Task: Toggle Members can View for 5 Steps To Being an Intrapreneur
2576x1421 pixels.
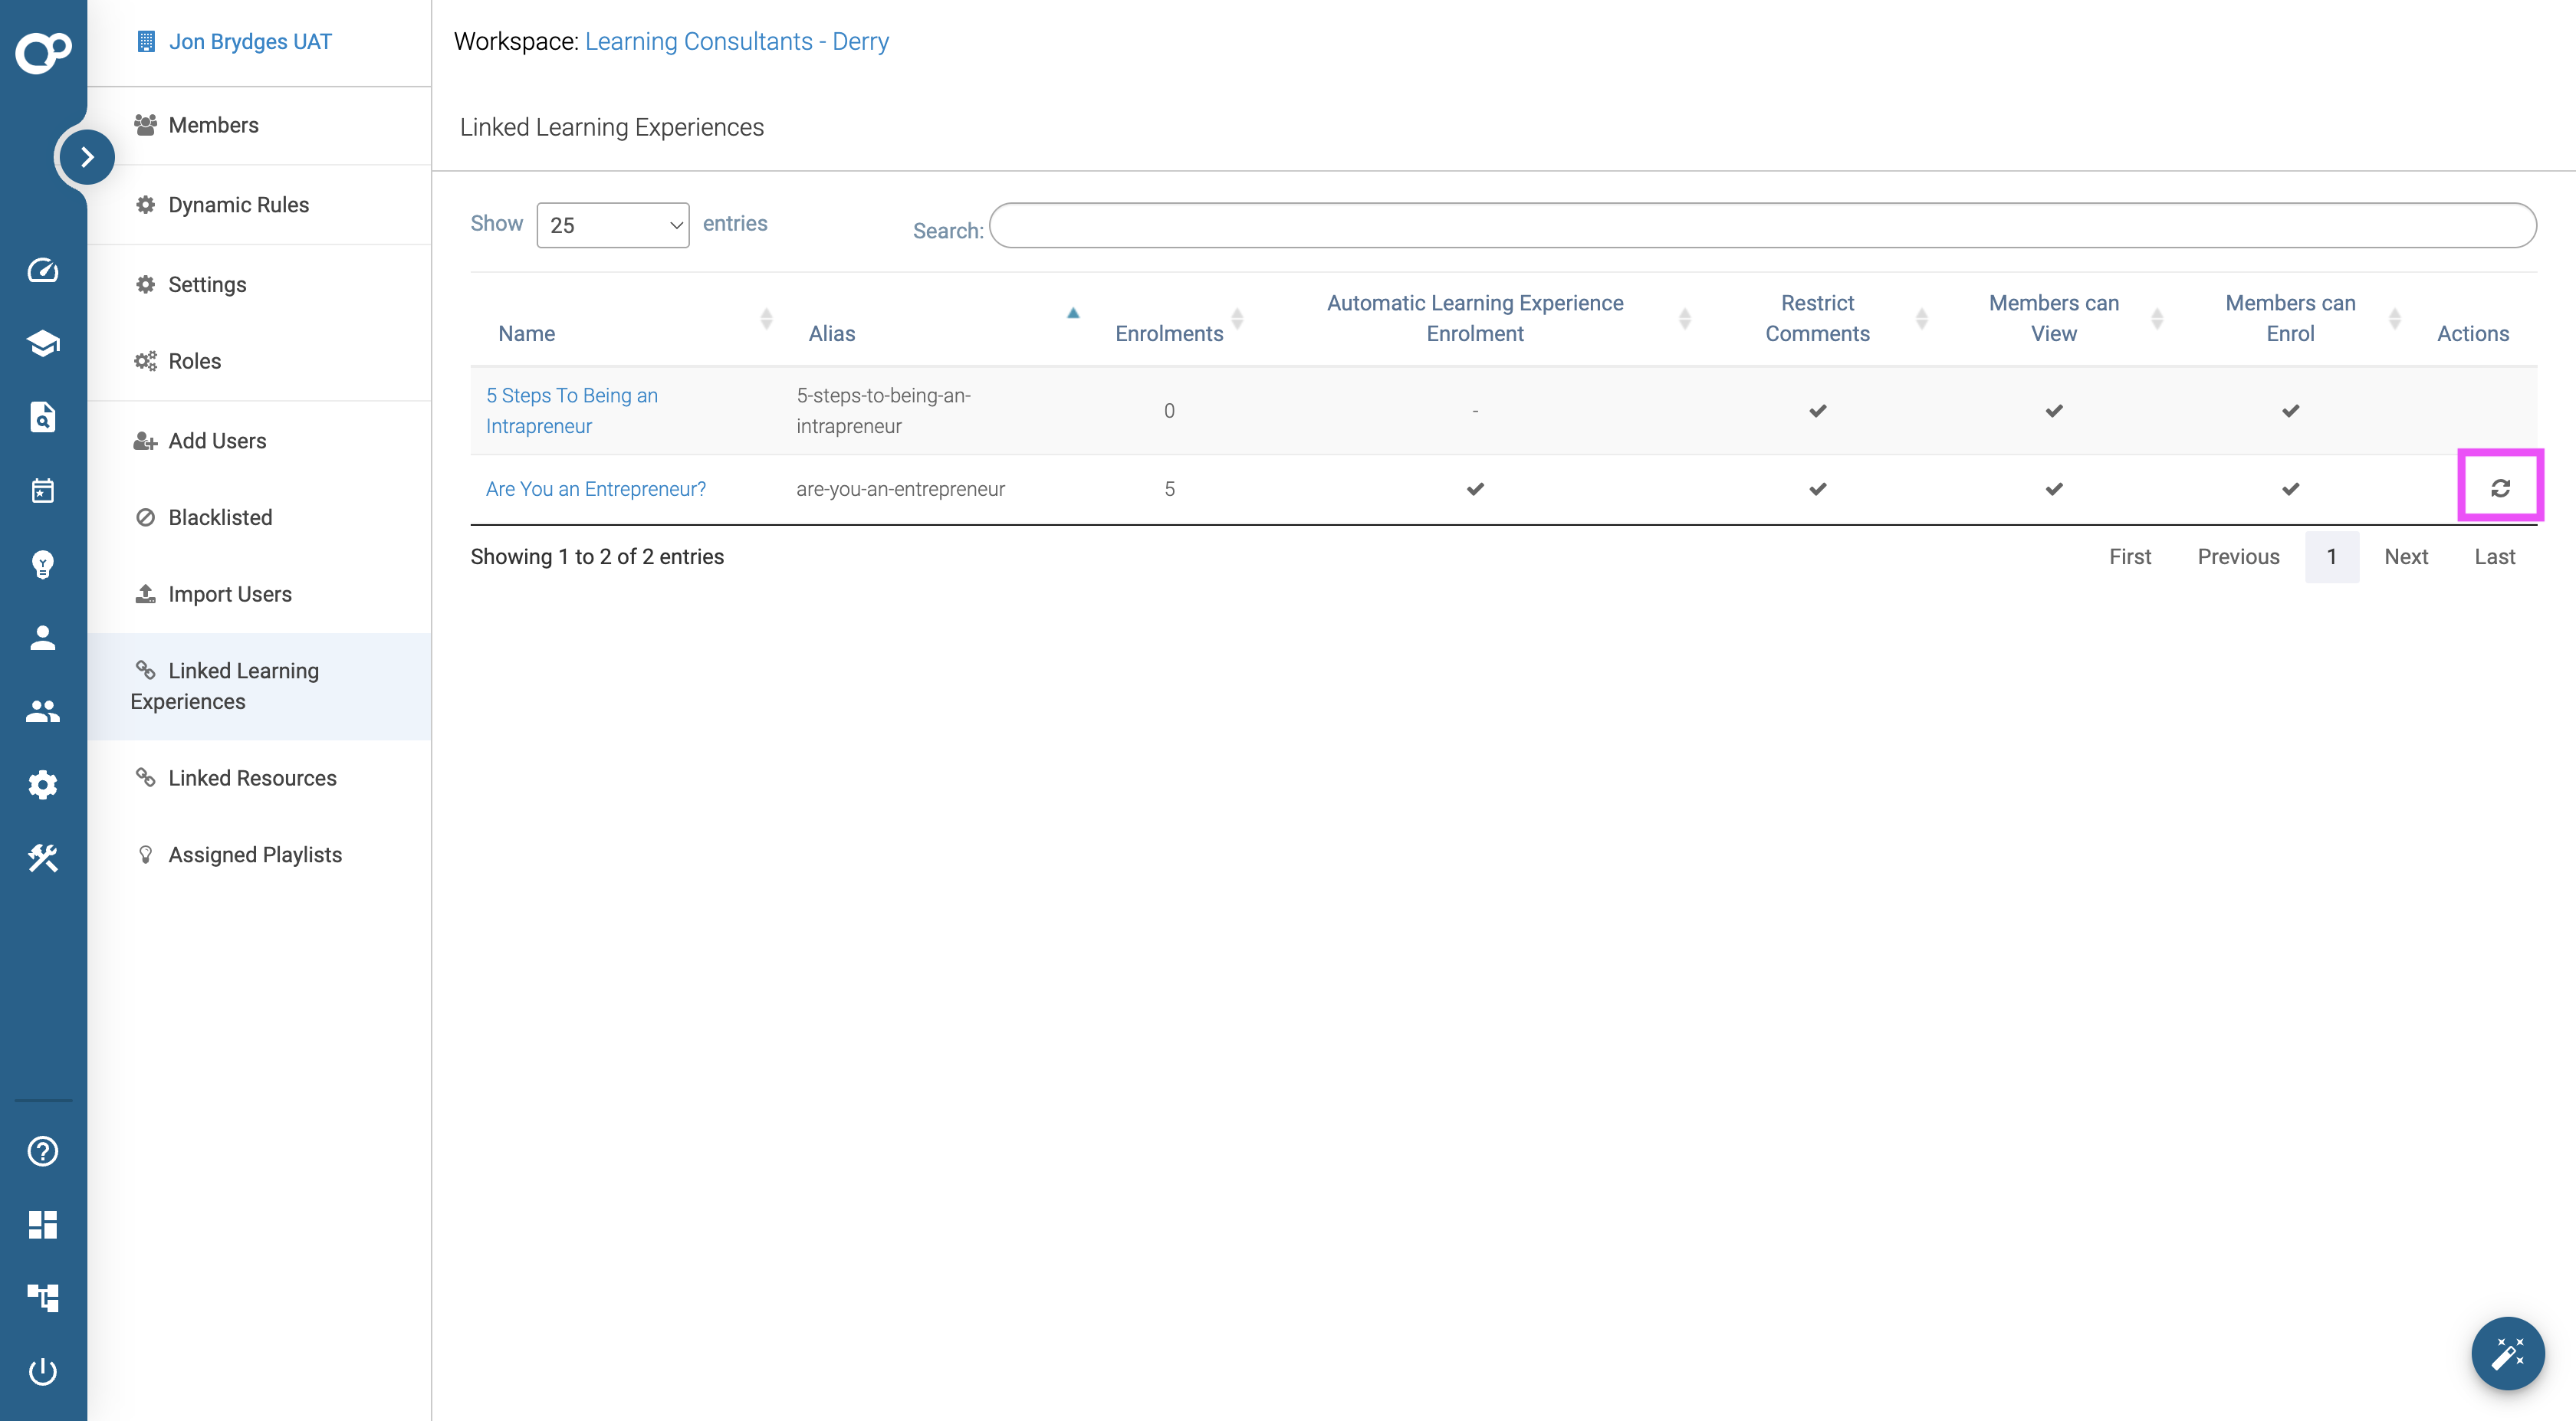Action: [2053, 410]
